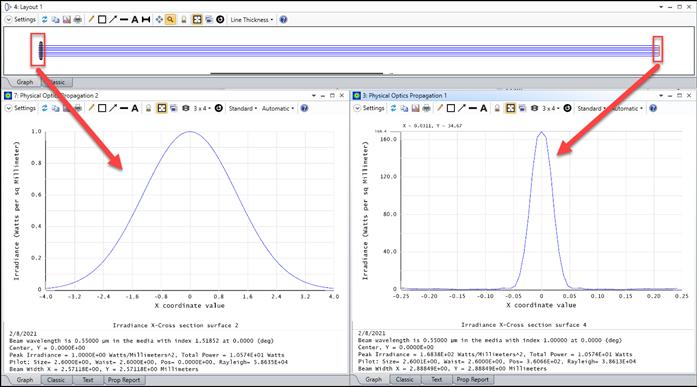Refresh the Layout 1 window
Screen dimensions: 697x387
pos(44,20)
